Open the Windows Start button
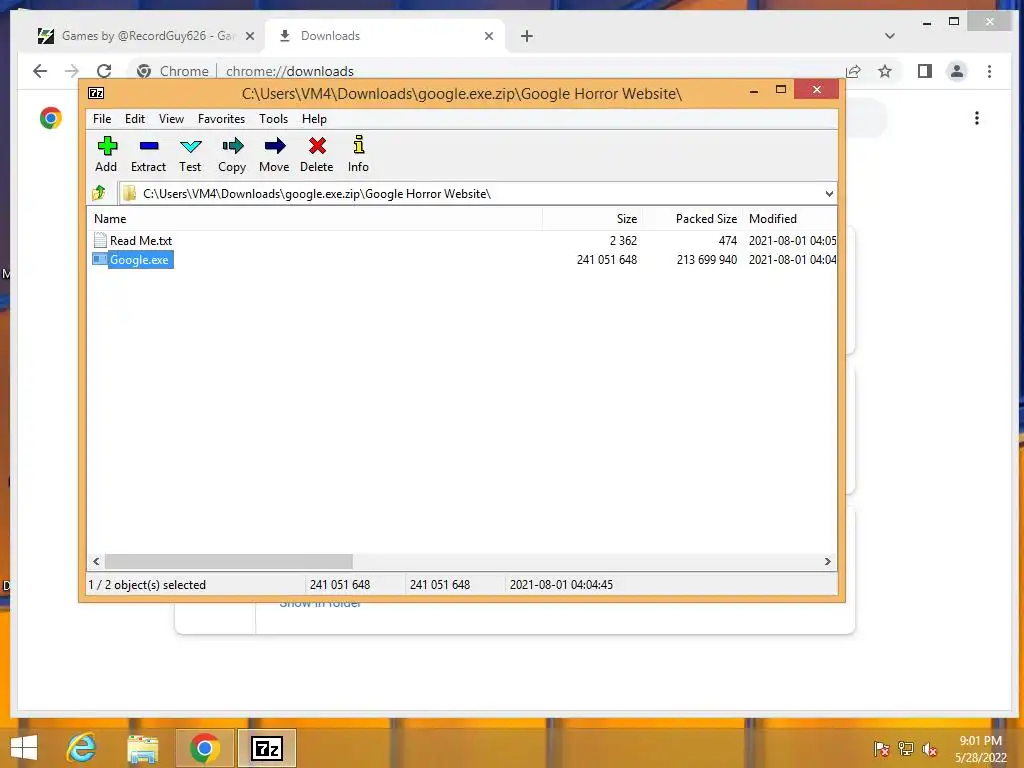Viewport: 1024px width, 768px height. [24, 748]
